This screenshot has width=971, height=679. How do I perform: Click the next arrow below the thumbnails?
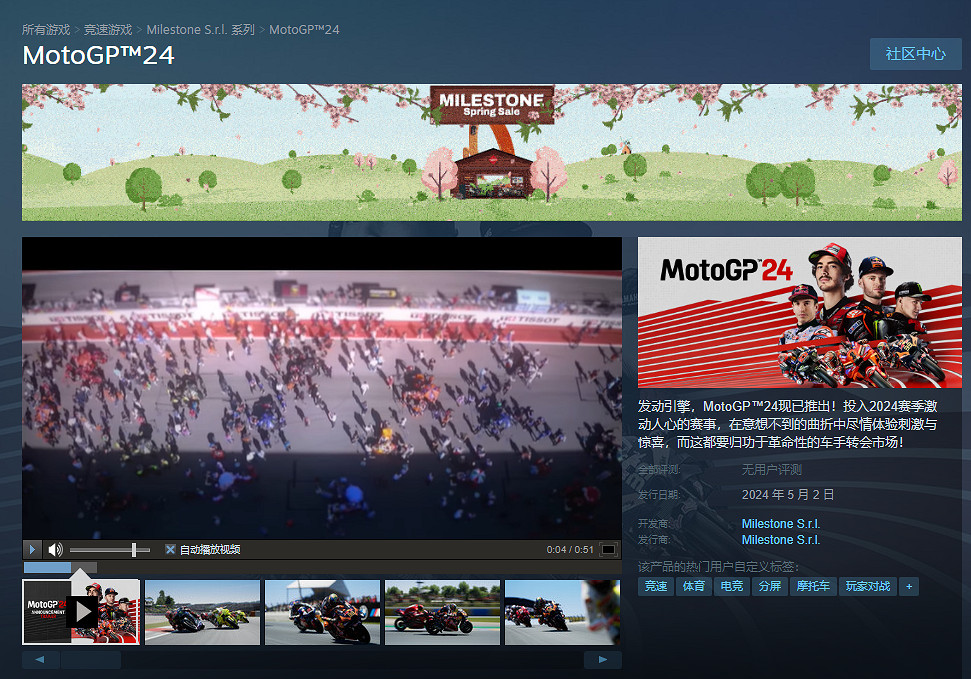[x=601, y=659]
